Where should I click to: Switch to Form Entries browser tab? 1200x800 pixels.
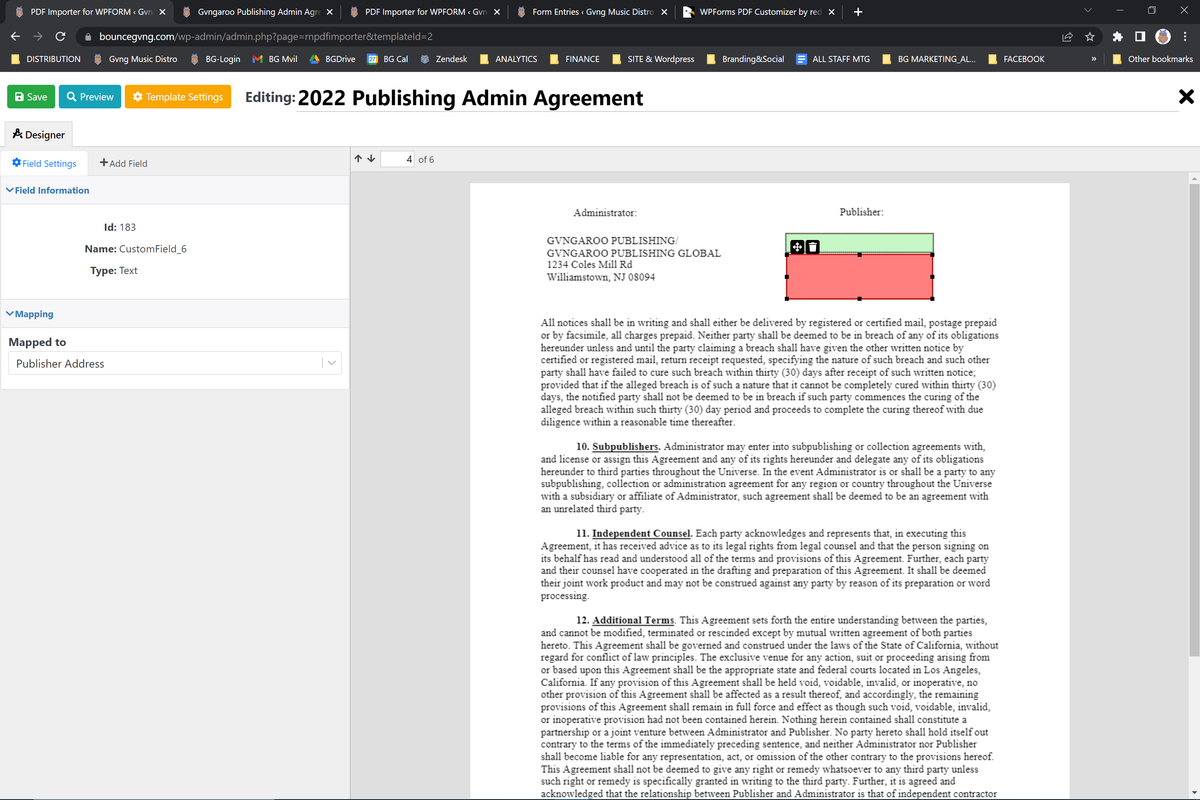(591, 12)
